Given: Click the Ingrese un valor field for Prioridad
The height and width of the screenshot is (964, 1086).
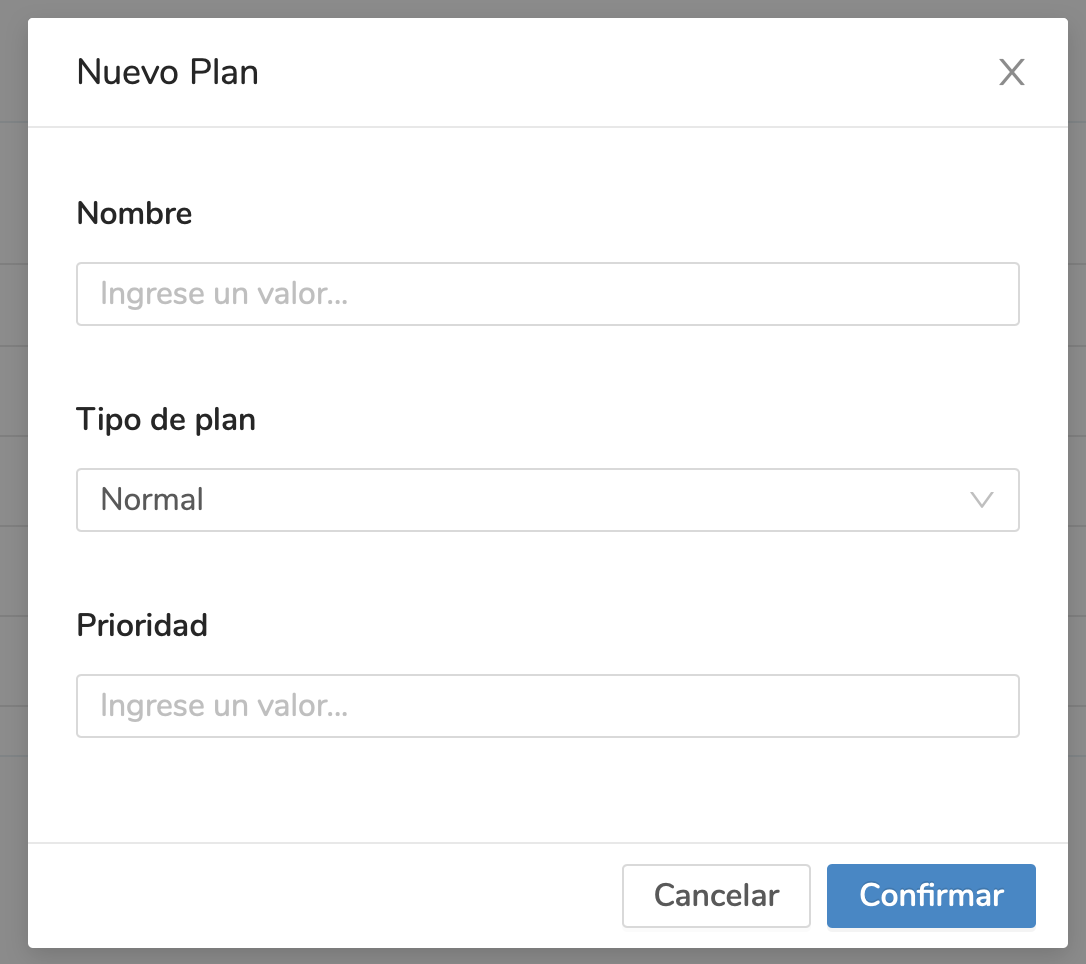Looking at the screenshot, I should (548, 706).
